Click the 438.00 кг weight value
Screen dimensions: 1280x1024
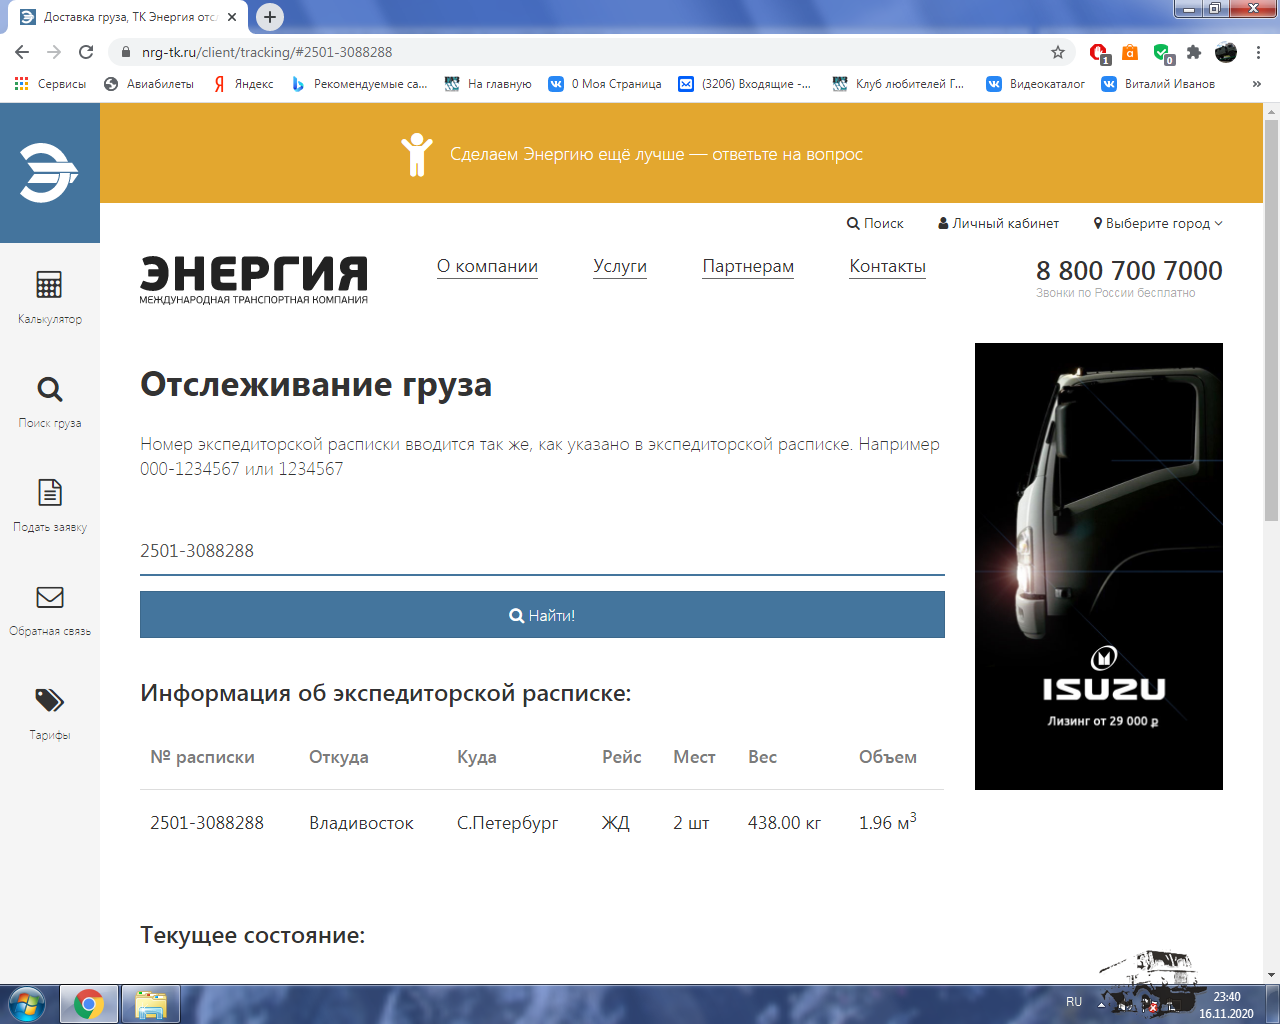point(784,823)
